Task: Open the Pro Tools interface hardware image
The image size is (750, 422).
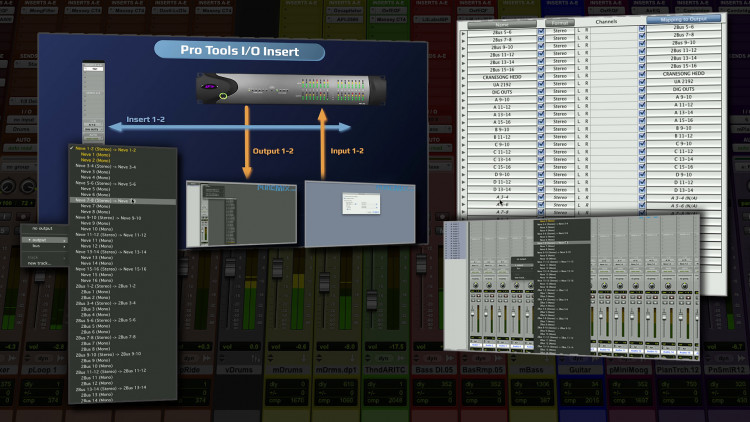Action: [x=291, y=89]
